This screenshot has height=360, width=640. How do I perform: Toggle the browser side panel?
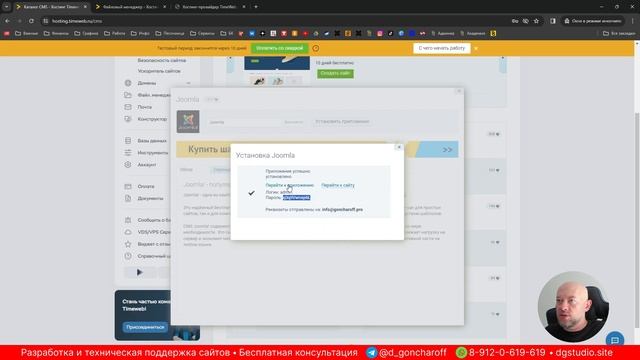[x=553, y=21]
